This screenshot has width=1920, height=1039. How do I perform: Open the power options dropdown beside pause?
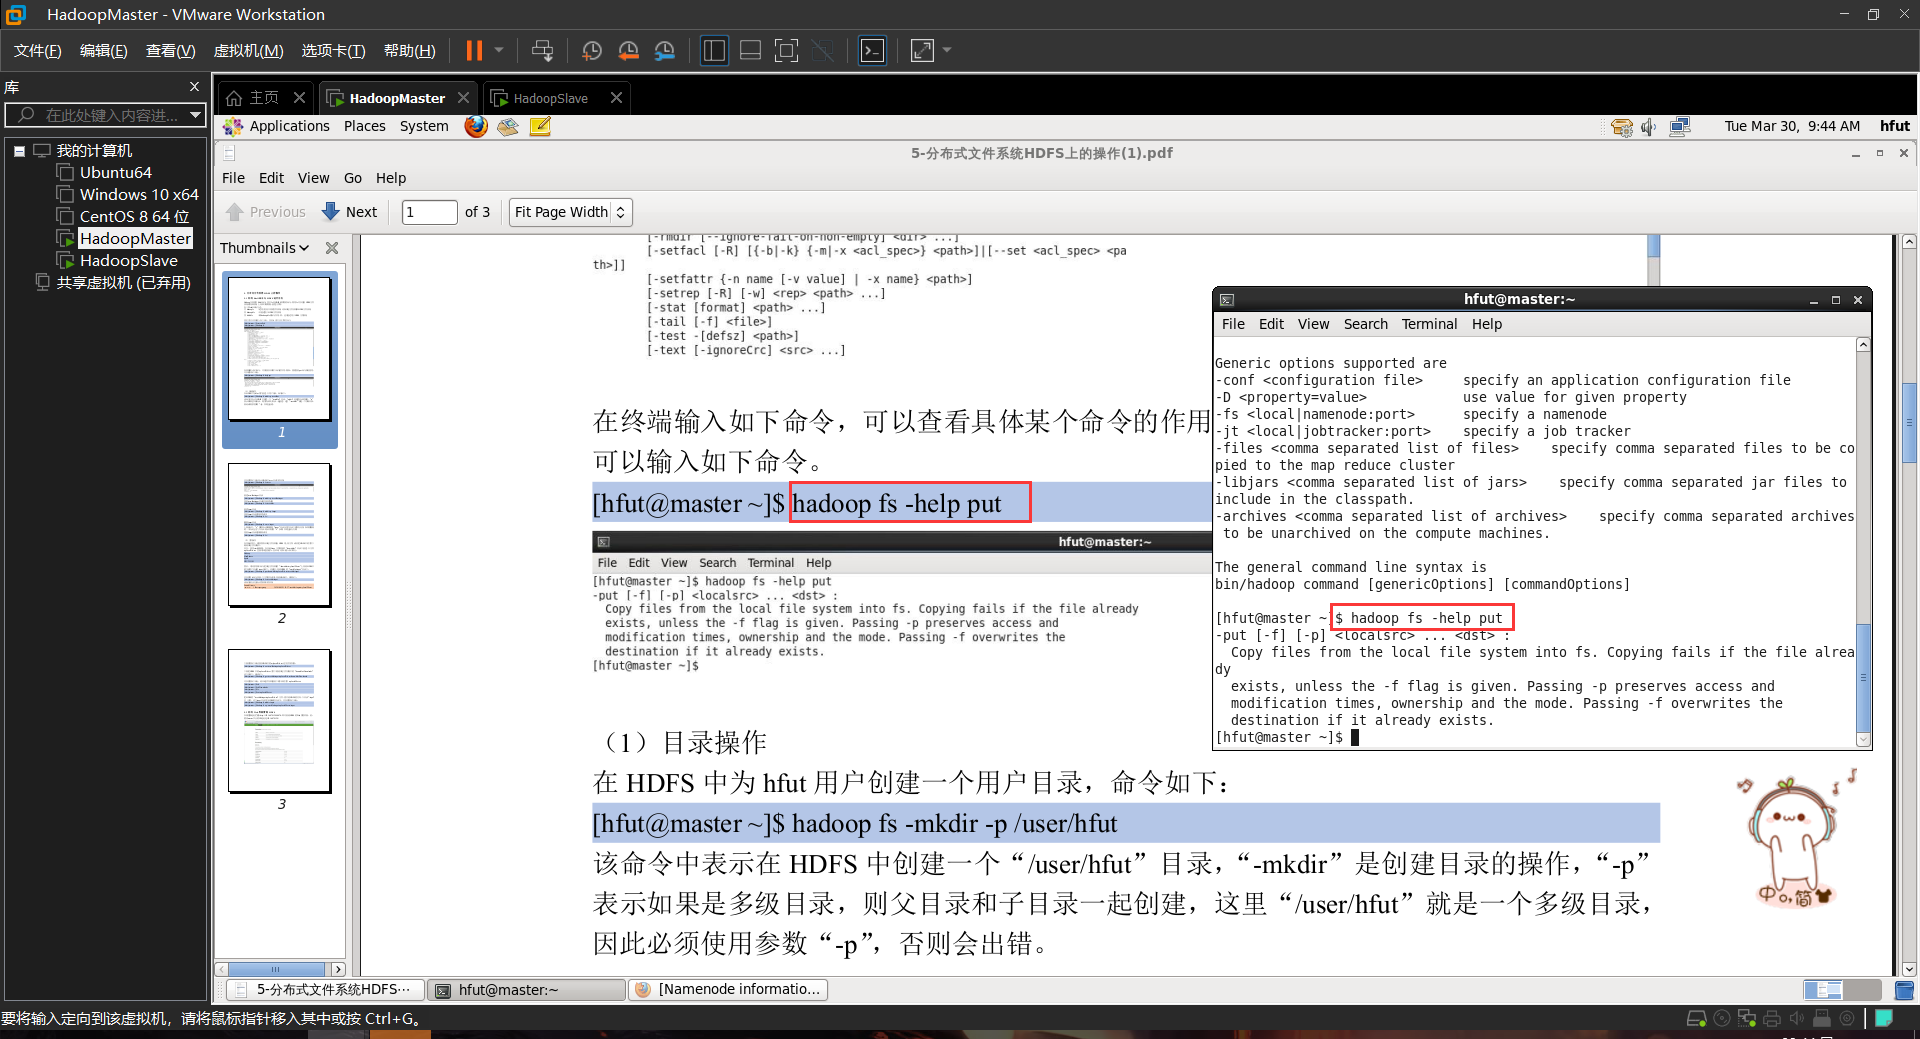click(499, 50)
